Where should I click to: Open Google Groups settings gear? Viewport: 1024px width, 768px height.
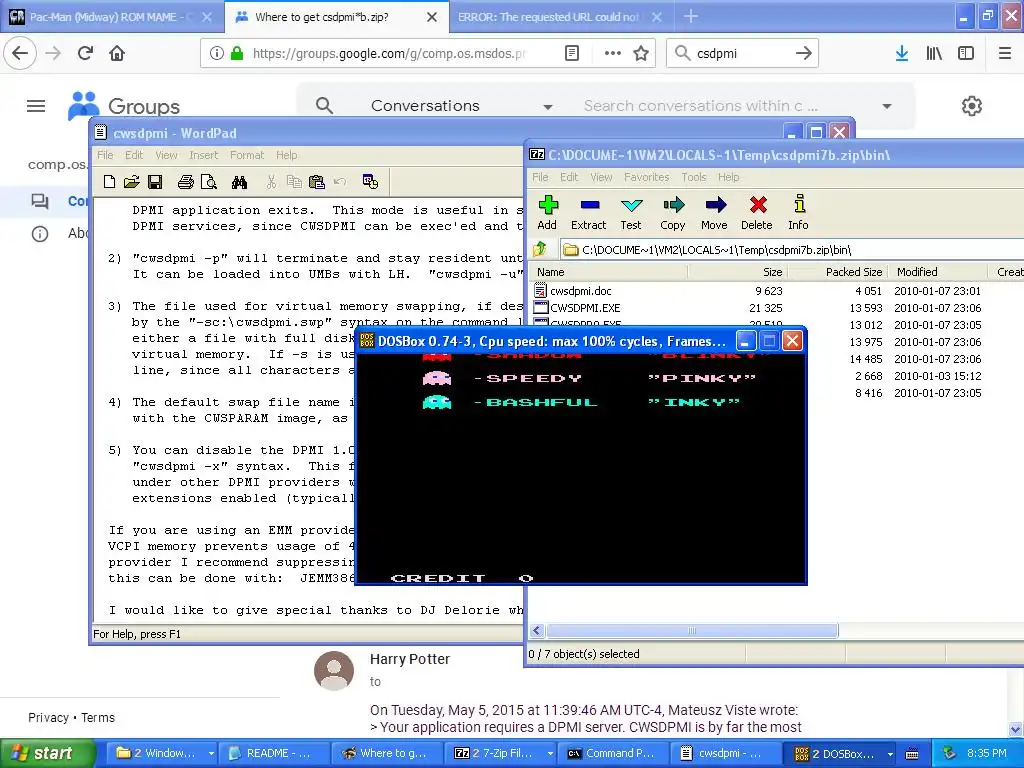point(972,106)
